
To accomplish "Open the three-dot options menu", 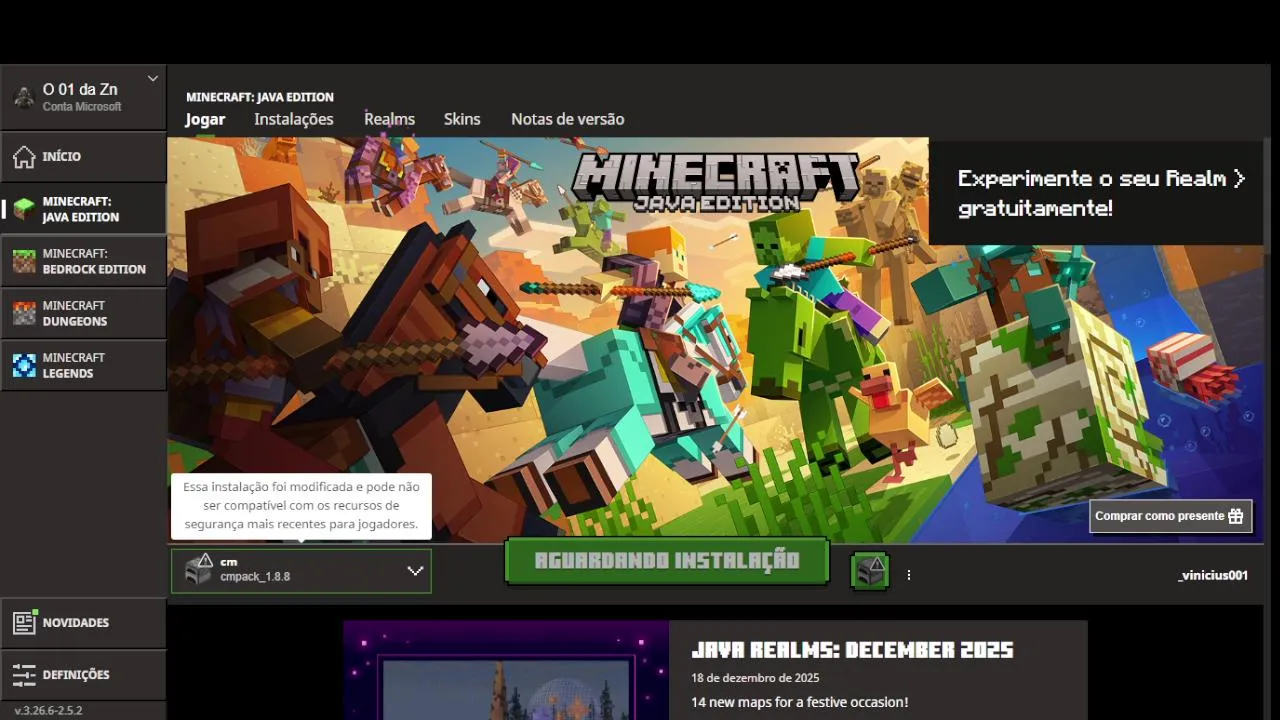I will click(909, 575).
